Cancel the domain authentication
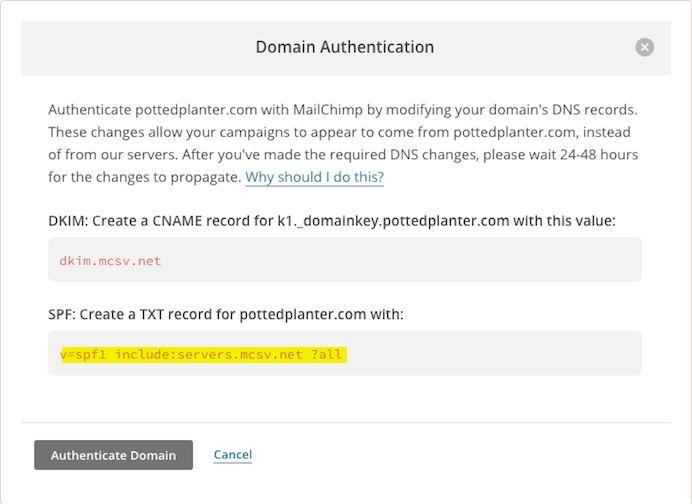692x504 pixels. 233,455
